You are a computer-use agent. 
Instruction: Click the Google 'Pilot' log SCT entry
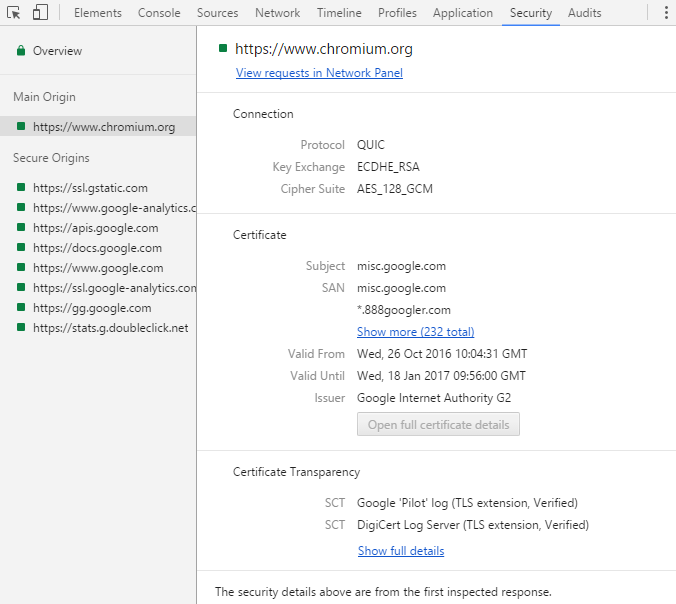point(467,503)
